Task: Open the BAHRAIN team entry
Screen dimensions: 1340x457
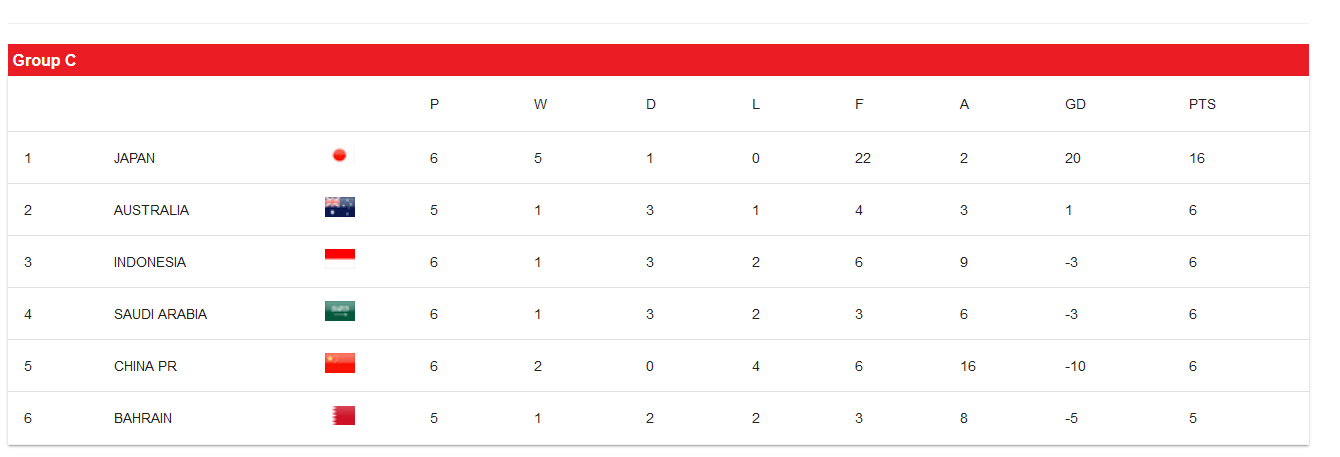Action: click(143, 418)
